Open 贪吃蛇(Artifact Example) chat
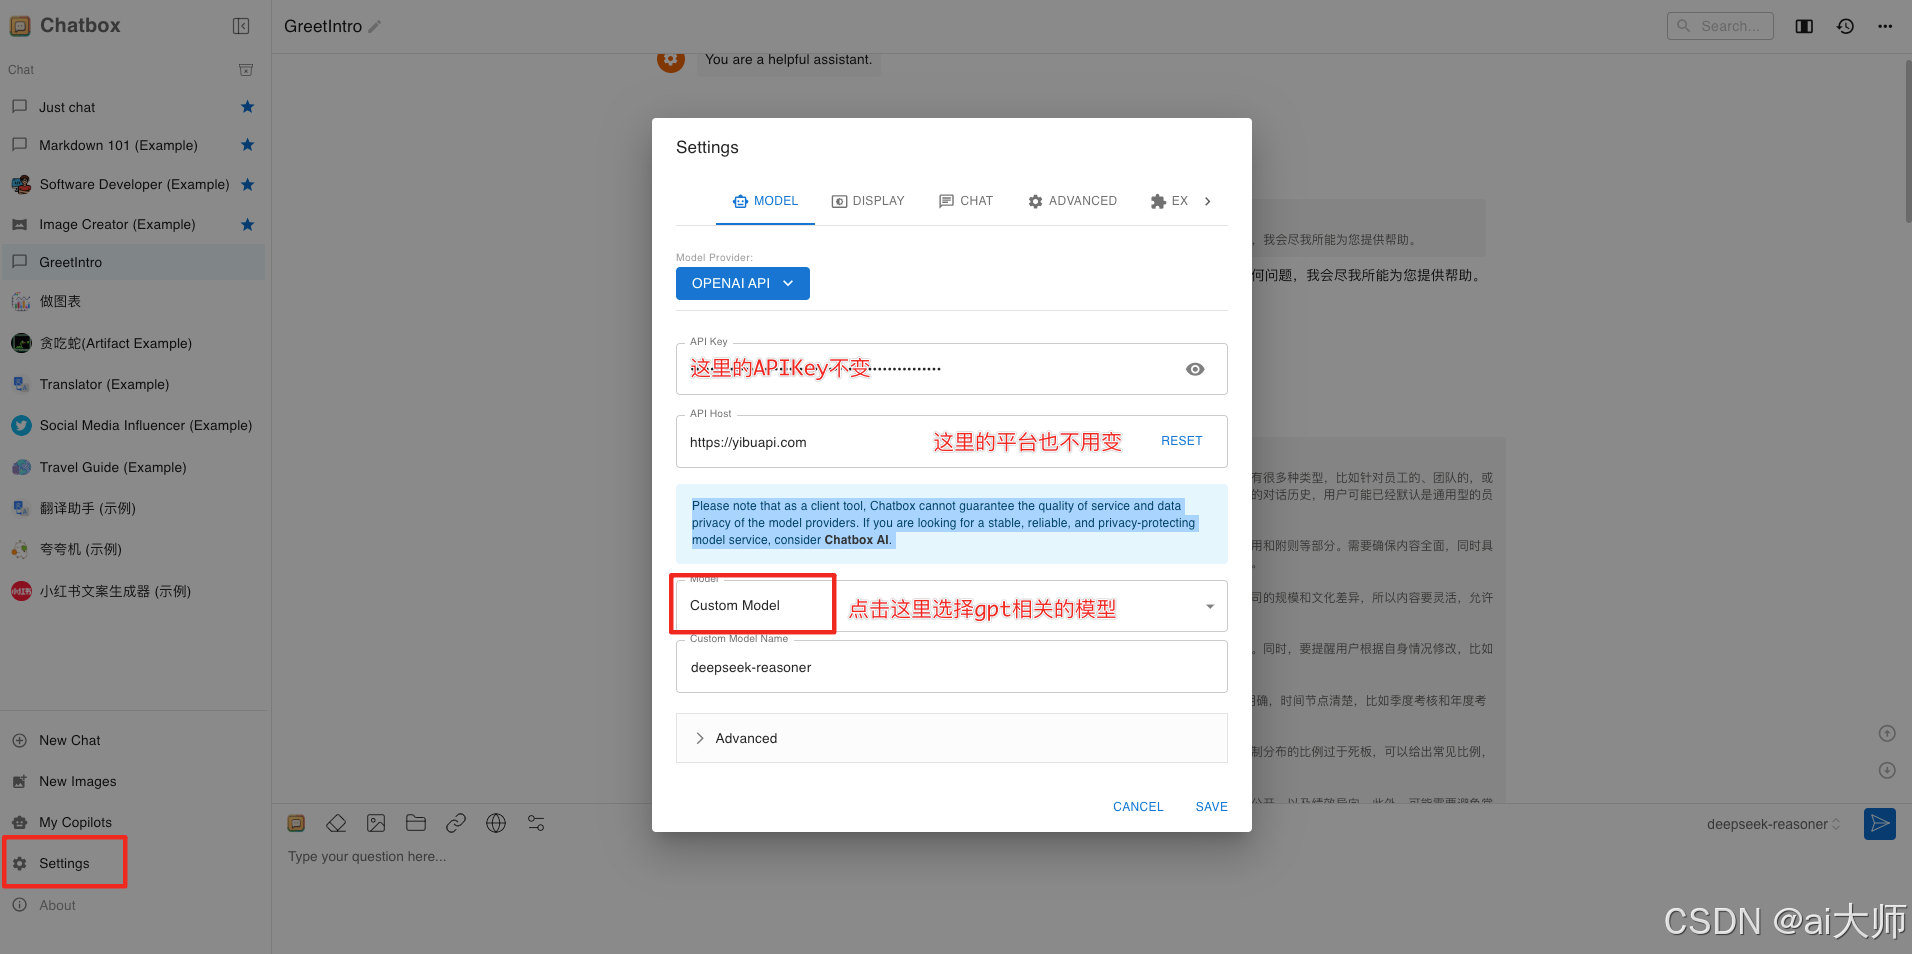Viewport: 1912px width, 954px height. click(133, 343)
